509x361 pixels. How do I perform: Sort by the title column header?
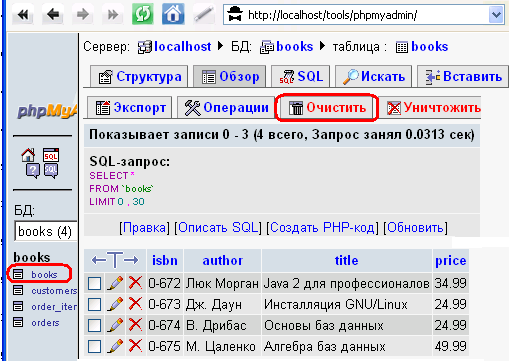347,260
